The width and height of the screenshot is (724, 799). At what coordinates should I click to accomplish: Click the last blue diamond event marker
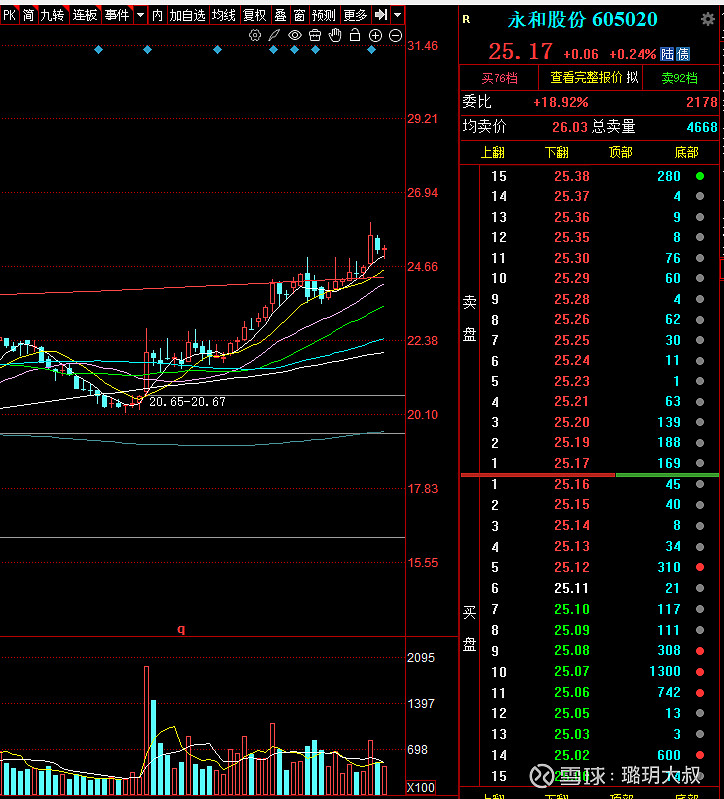(x=371, y=49)
